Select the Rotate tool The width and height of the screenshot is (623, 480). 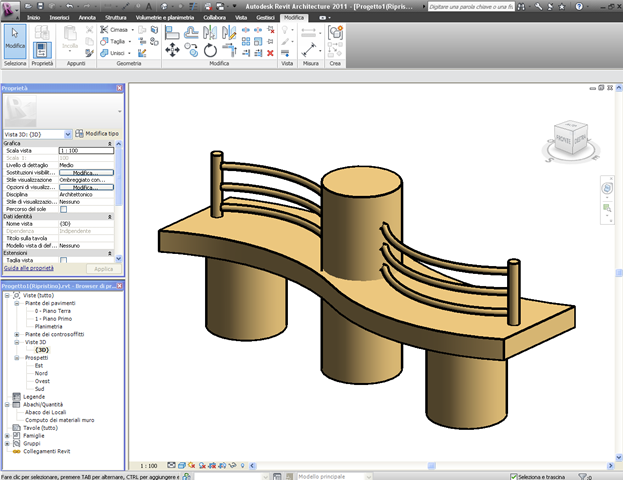tap(210, 49)
